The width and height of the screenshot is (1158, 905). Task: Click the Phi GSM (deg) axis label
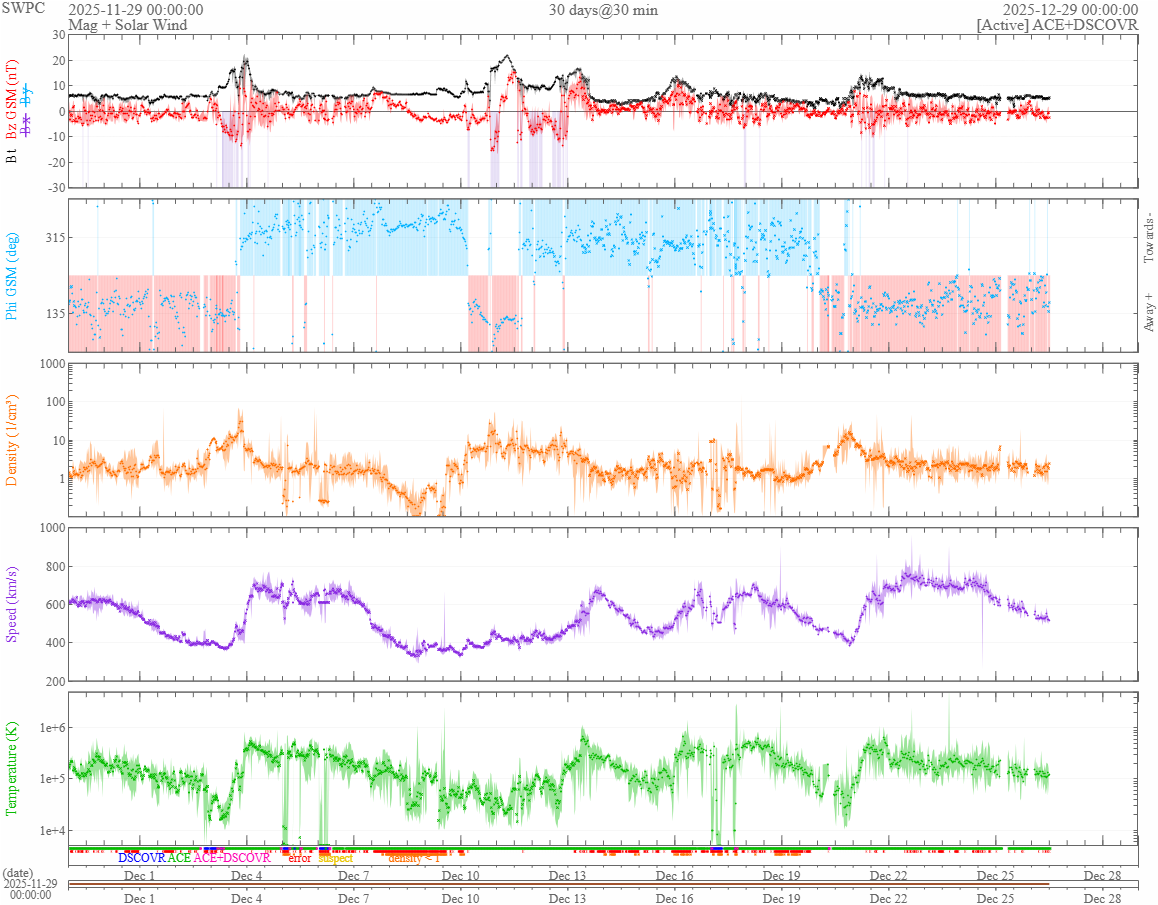pos(11,276)
